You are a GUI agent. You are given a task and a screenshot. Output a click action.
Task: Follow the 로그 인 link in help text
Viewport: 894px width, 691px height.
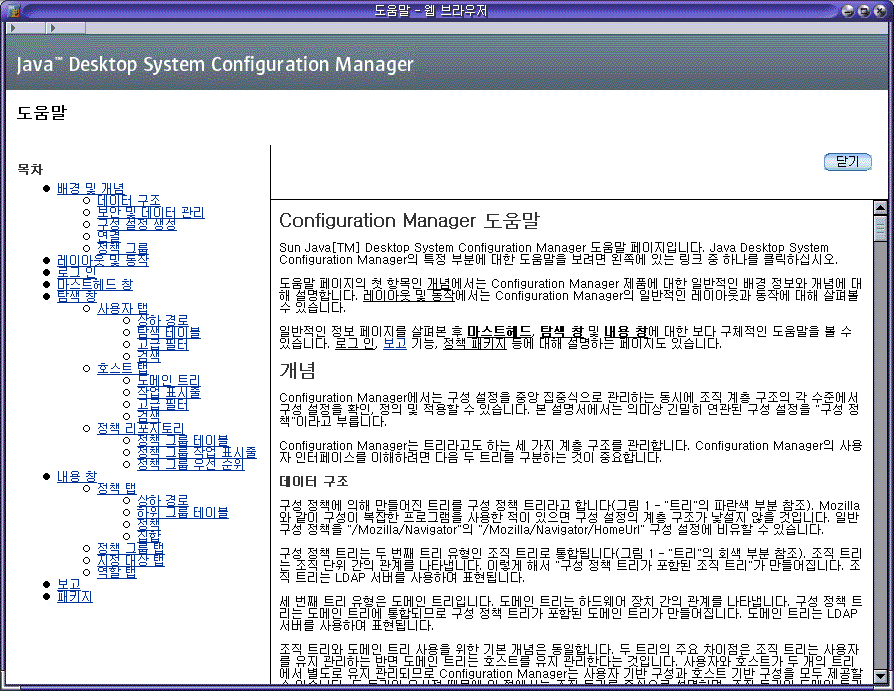click(355, 343)
